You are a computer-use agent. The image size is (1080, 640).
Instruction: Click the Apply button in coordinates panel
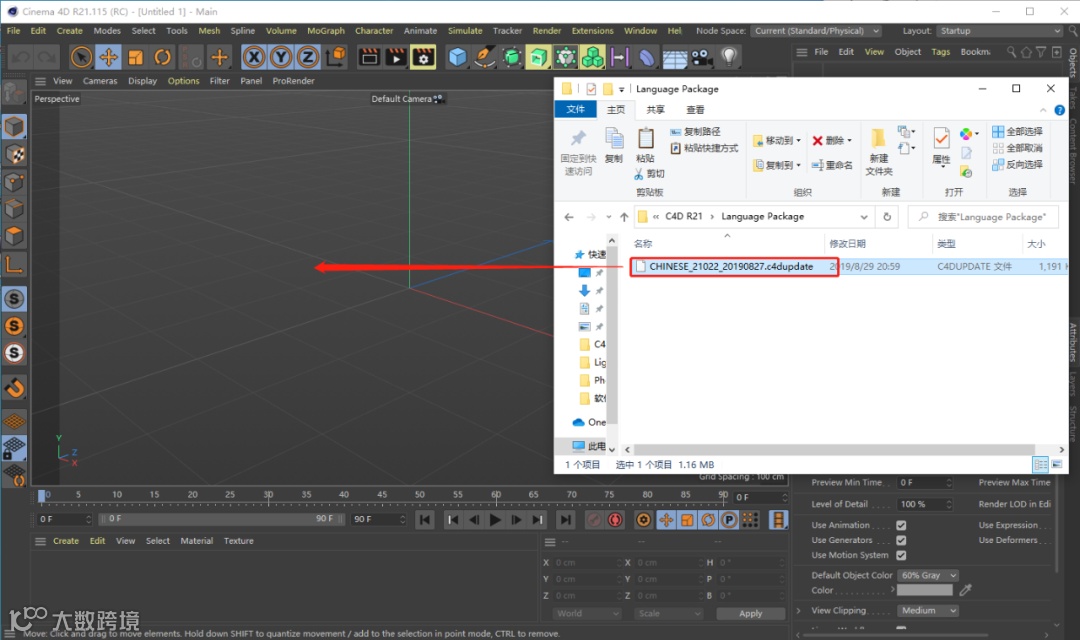(x=750, y=614)
